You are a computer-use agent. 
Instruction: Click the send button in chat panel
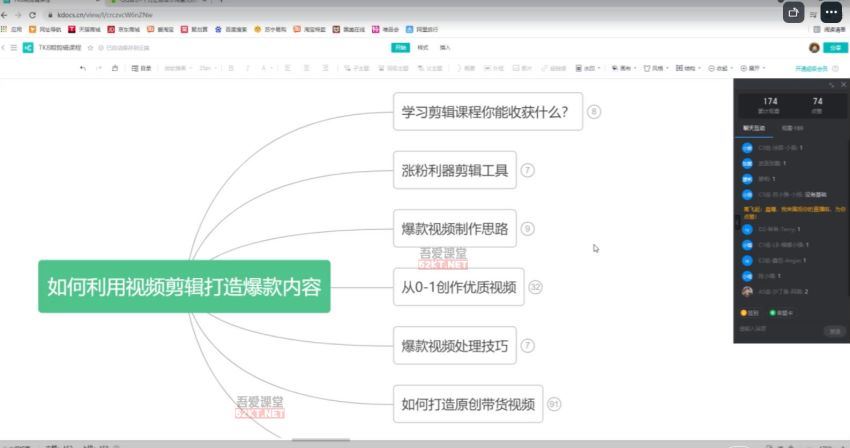832,331
